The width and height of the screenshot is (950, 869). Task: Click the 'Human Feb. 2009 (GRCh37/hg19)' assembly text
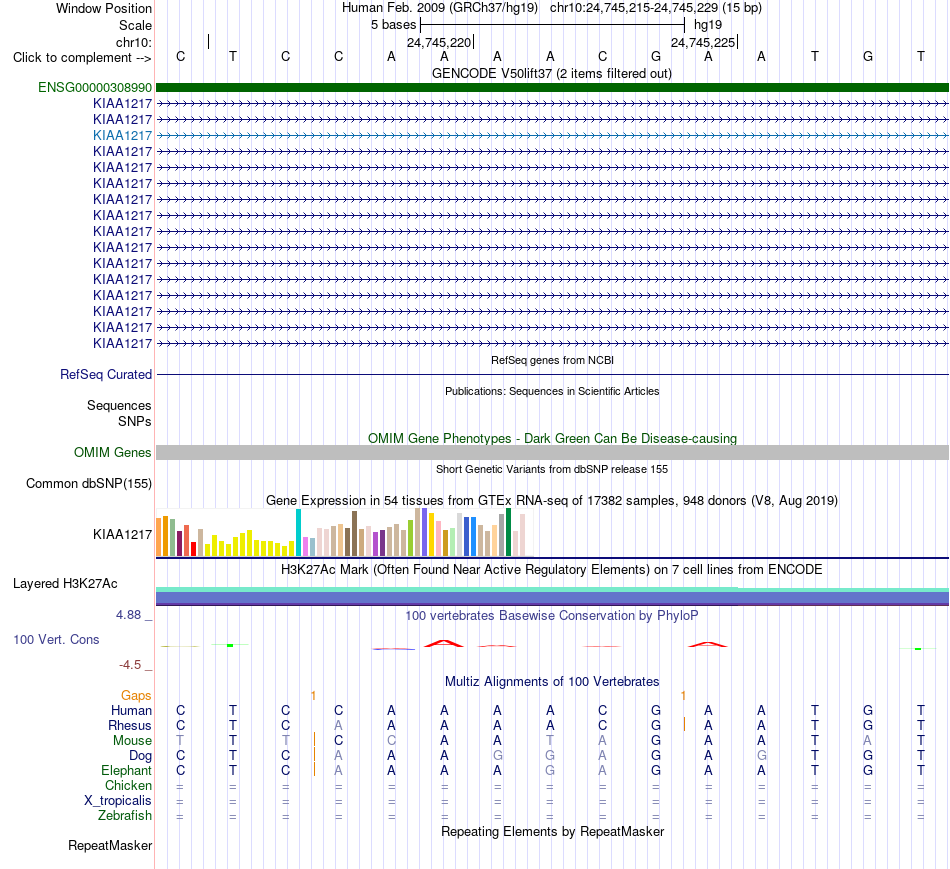(440, 8)
